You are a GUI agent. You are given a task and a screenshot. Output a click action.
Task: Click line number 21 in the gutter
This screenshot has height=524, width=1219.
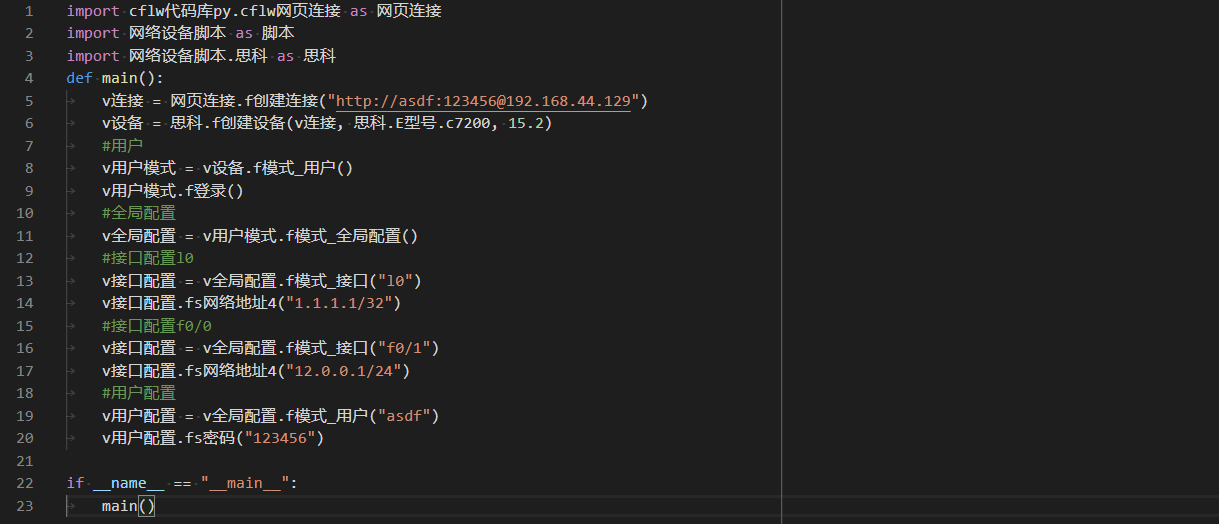24,461
